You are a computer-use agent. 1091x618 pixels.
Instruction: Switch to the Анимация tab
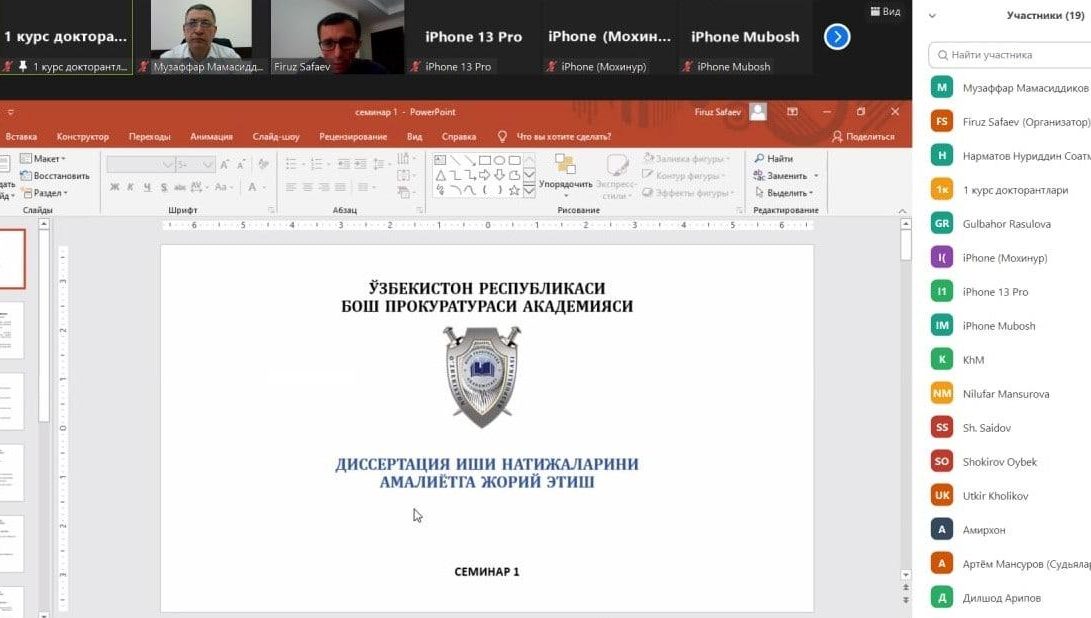pyautogui.click(x=212, y=136)
